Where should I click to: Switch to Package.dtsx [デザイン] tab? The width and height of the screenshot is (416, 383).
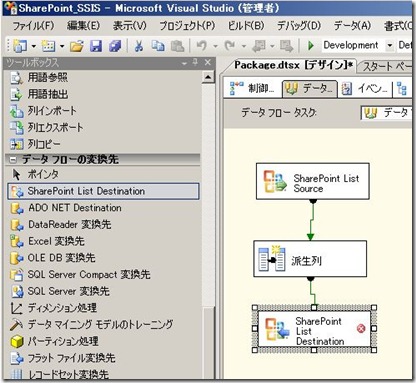click(293, 65)
